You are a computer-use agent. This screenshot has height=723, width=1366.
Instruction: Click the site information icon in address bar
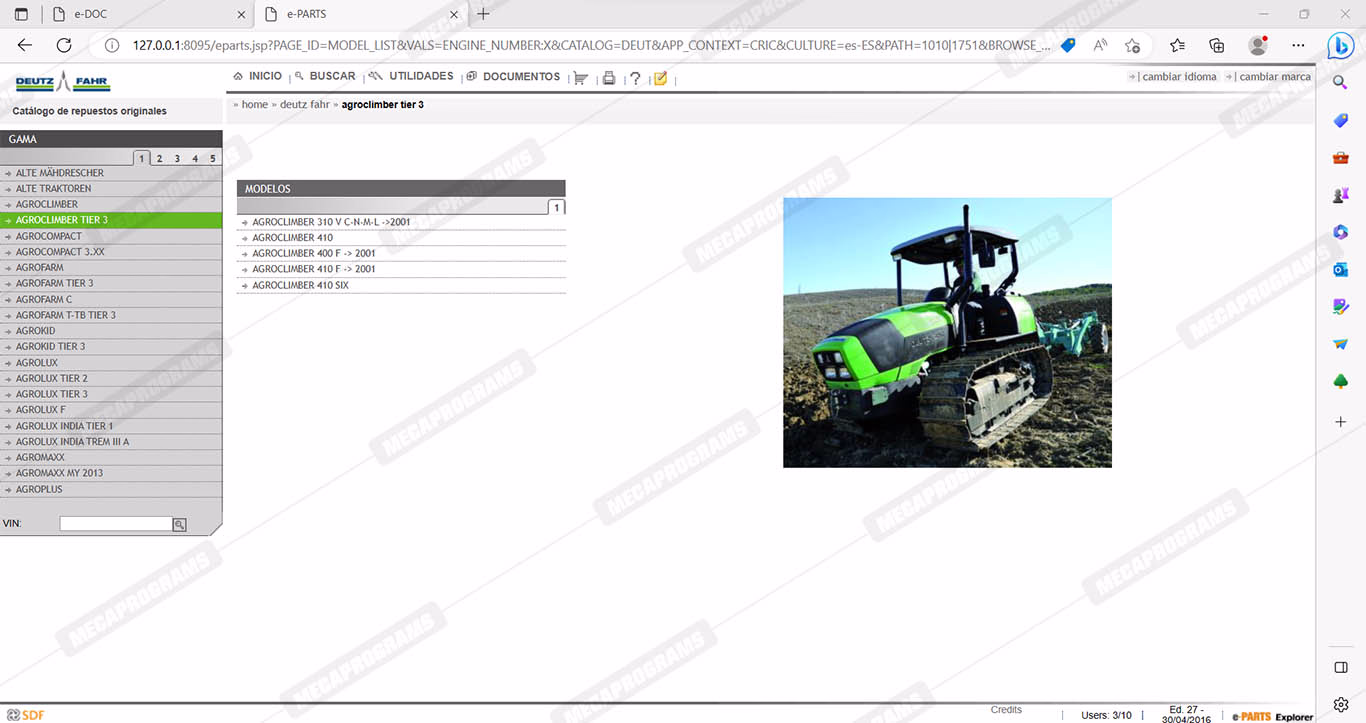coord(112,45)
